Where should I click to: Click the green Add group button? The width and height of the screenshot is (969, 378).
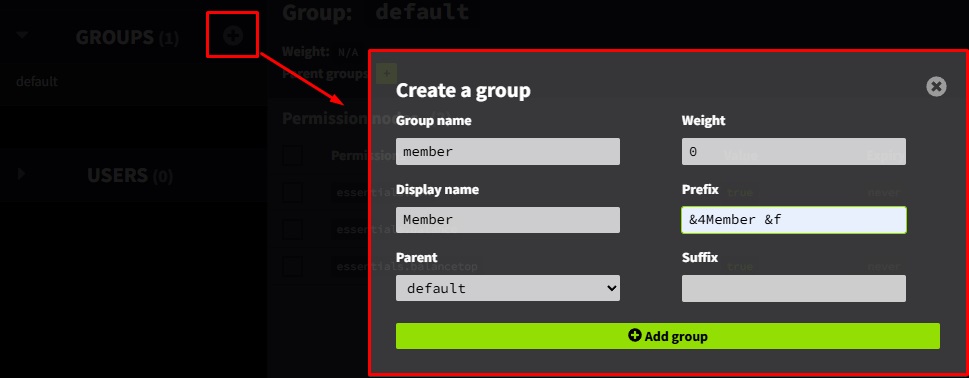667,336
